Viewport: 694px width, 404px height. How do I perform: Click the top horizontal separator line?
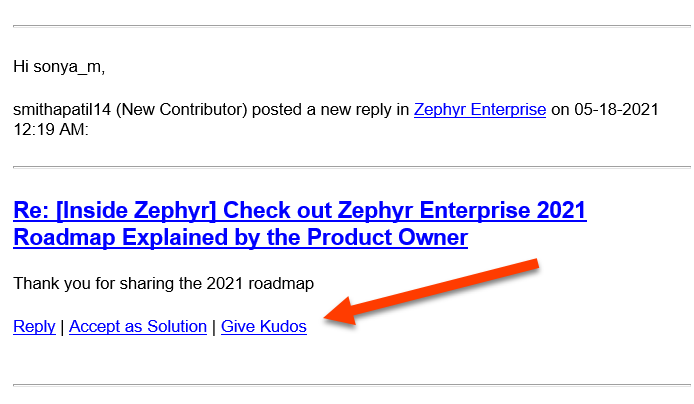pos(351,26)
